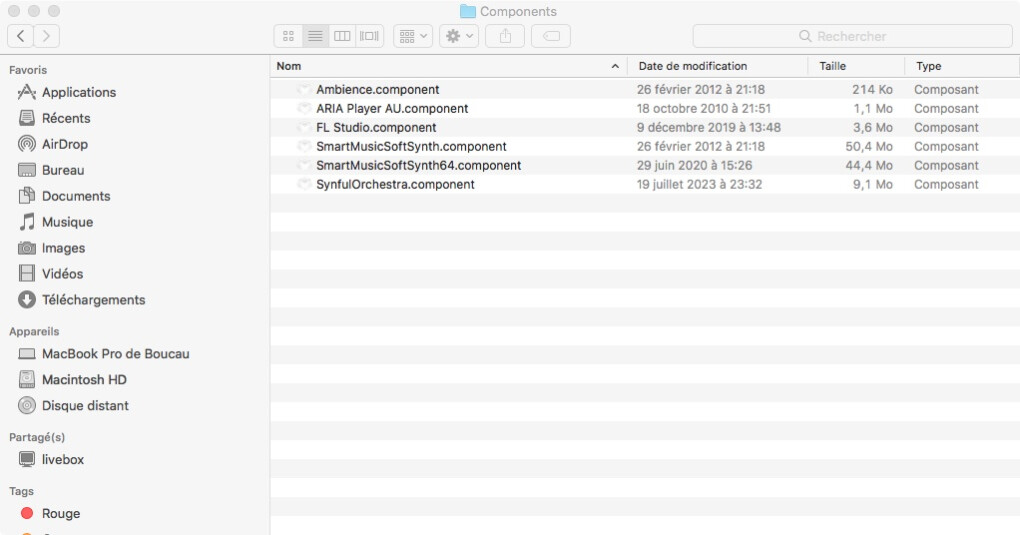Sort by Date de modification column

coord(693,66)
